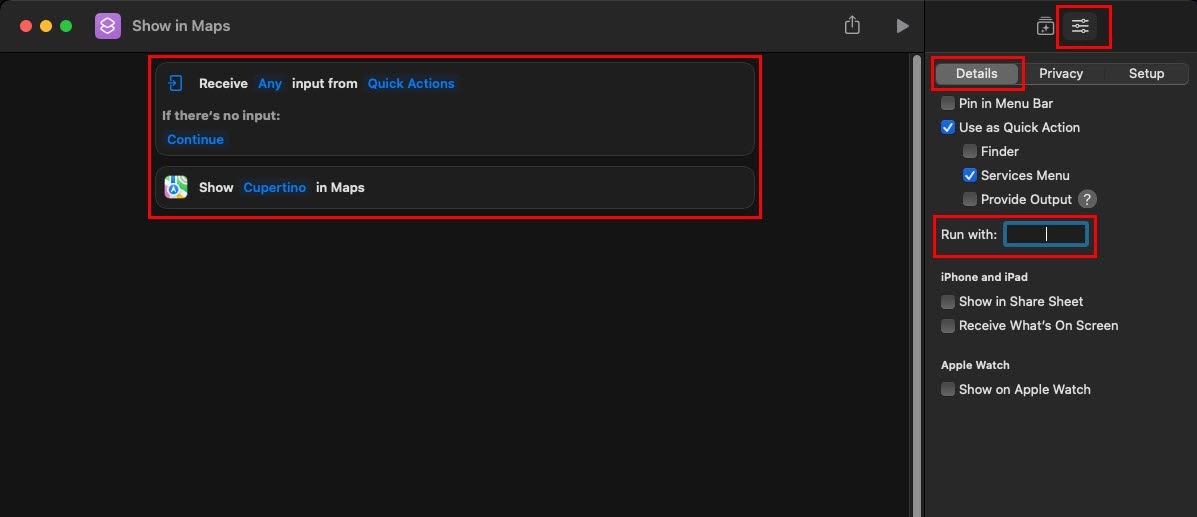The width and height of the screenshot is (1197, 517).
Task: Open the Action Library icon
Action: [1045, 26]
